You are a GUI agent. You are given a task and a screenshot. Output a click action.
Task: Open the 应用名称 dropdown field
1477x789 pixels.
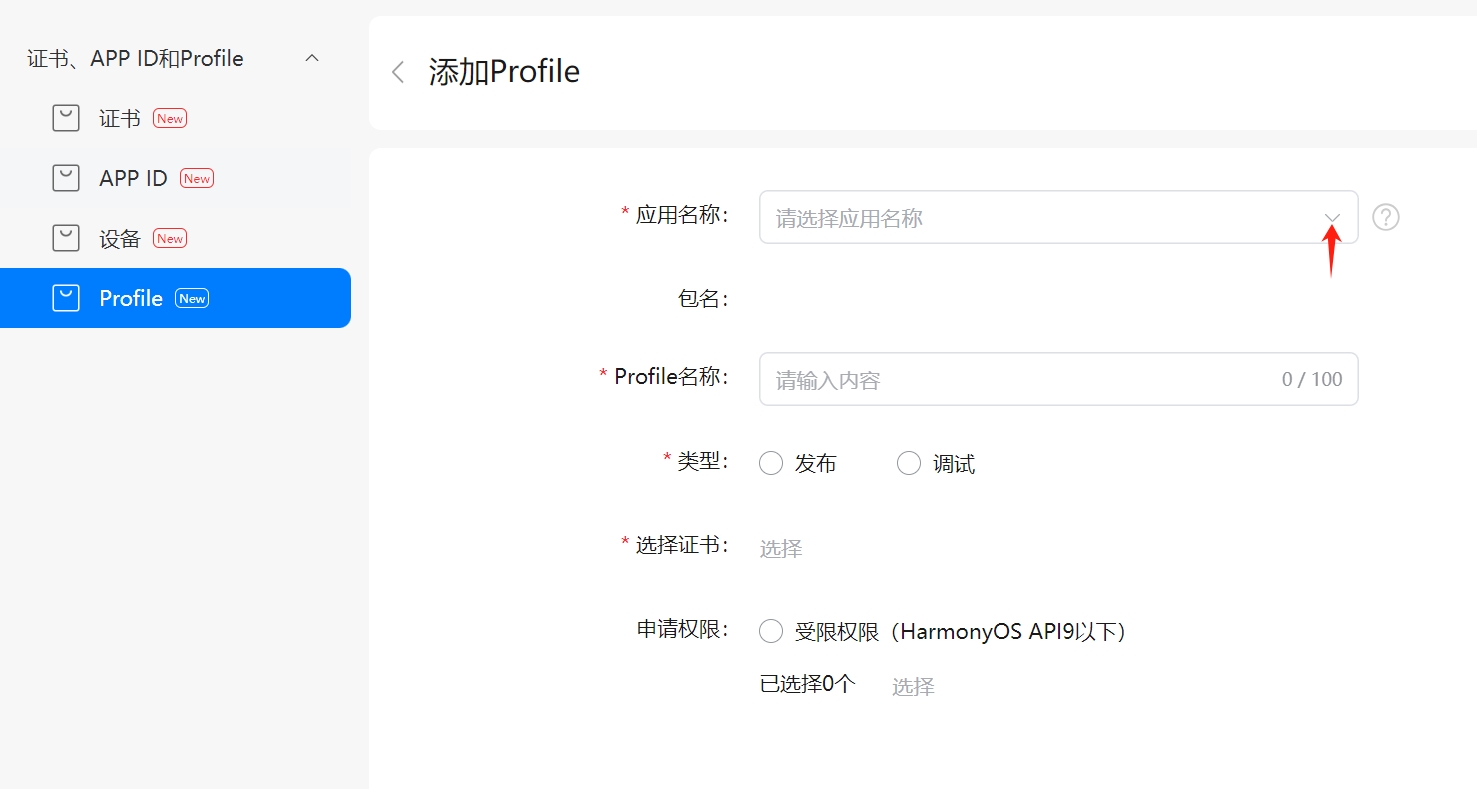tap(1040, 218)
